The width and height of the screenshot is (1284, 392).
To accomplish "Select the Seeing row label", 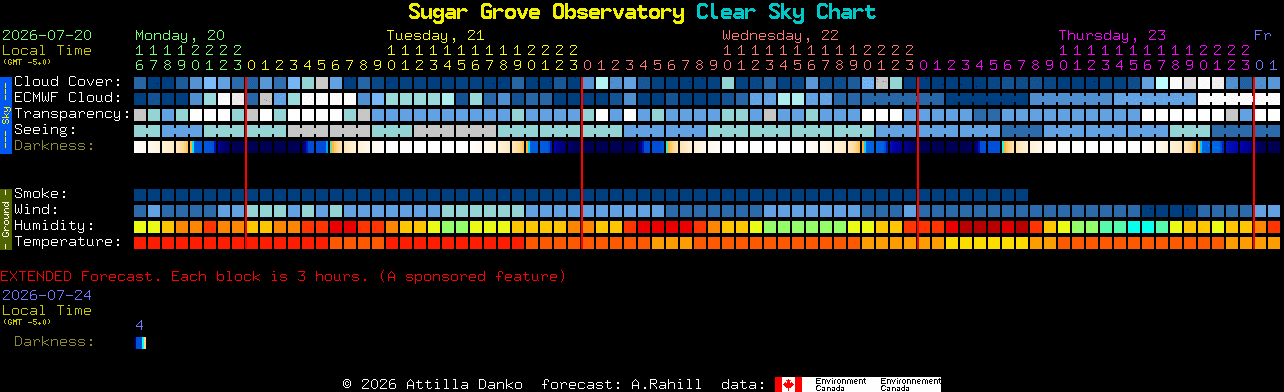I will pos(45,129).
